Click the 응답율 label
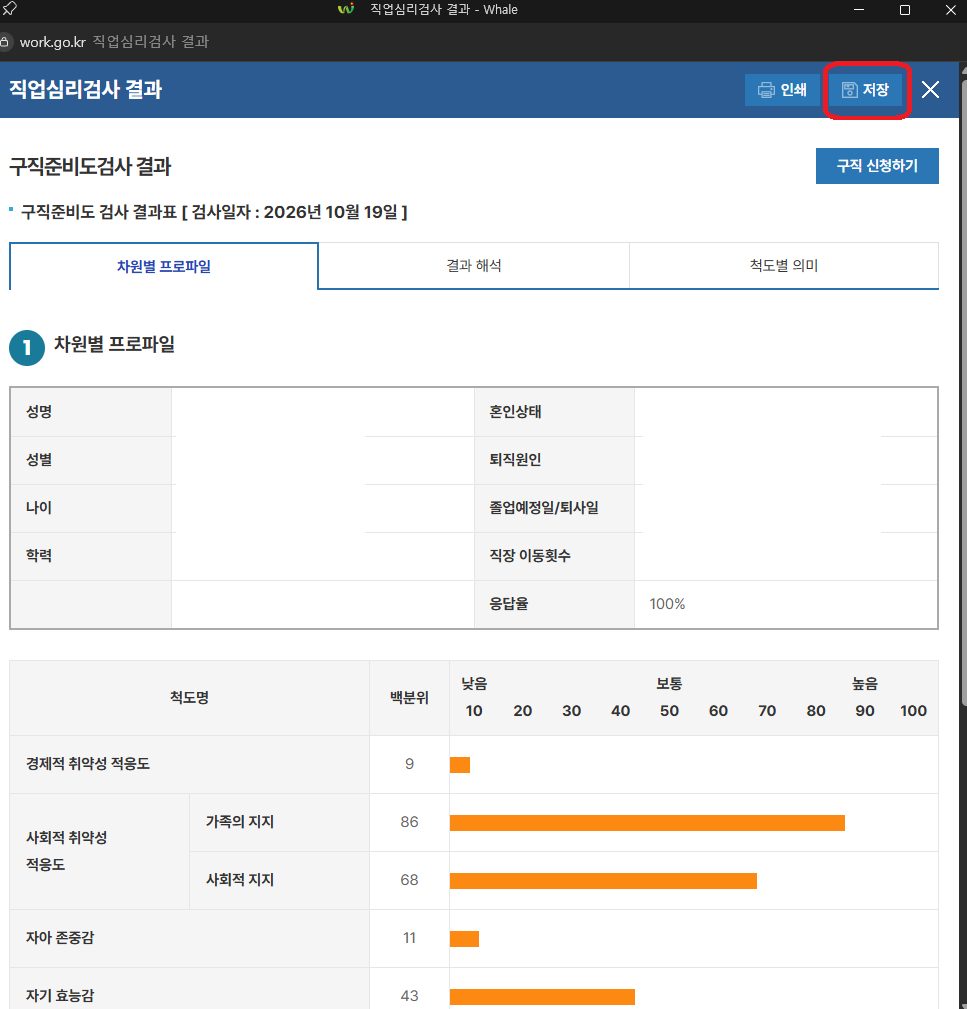967x1009 pixels. pos(509,604)
